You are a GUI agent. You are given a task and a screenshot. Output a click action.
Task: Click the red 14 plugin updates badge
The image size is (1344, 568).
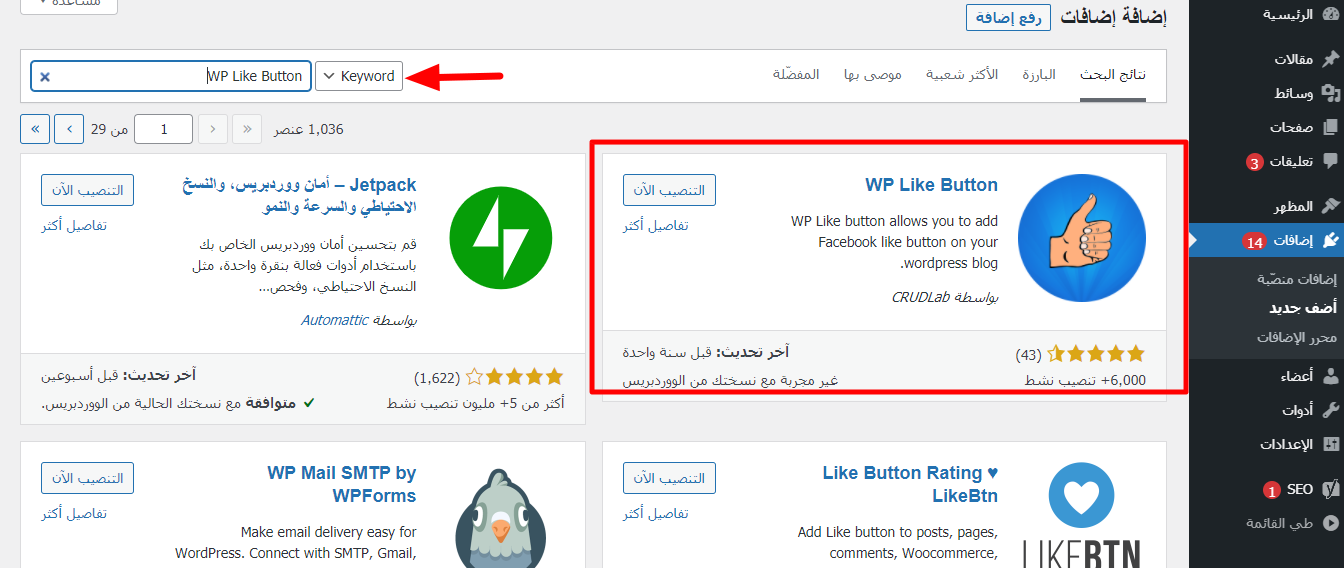[1254, 241]
